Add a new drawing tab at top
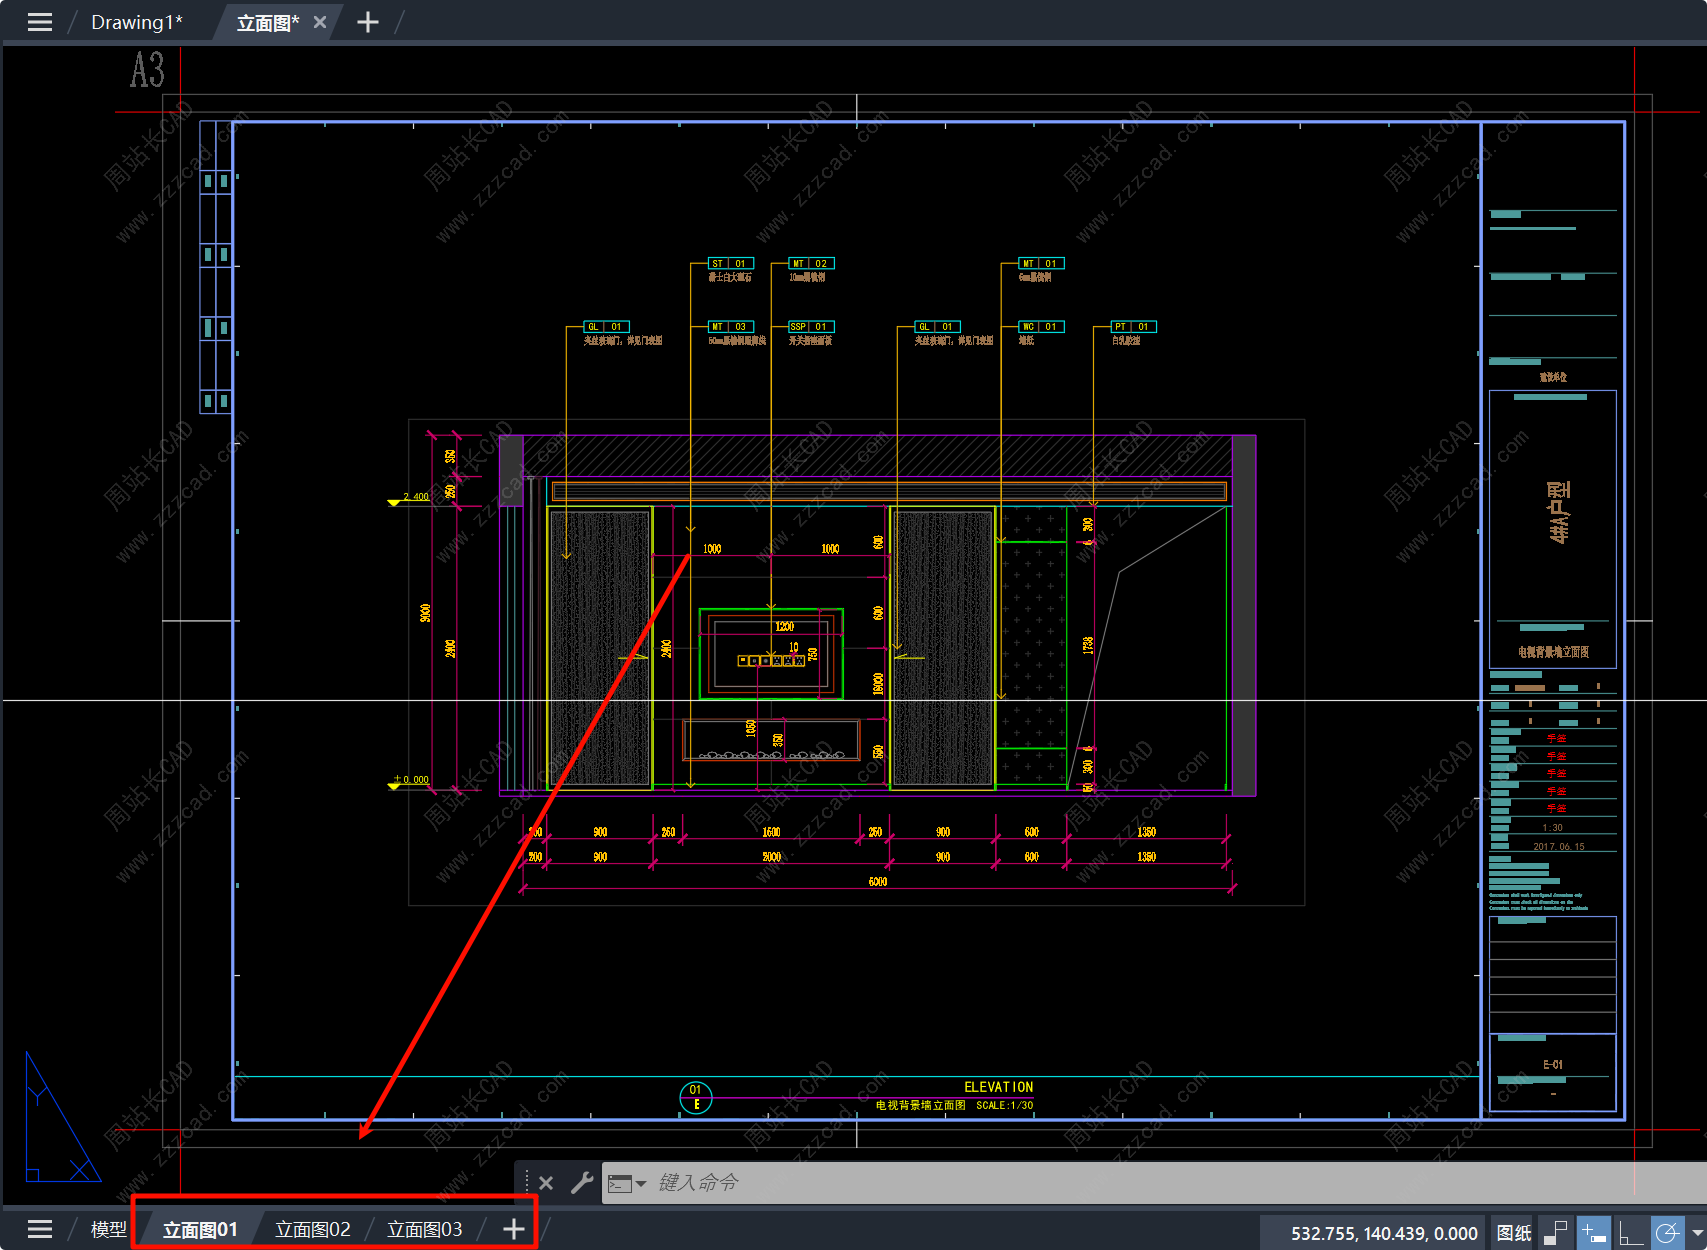1707x1250 pixels. (x=368, y=22)
